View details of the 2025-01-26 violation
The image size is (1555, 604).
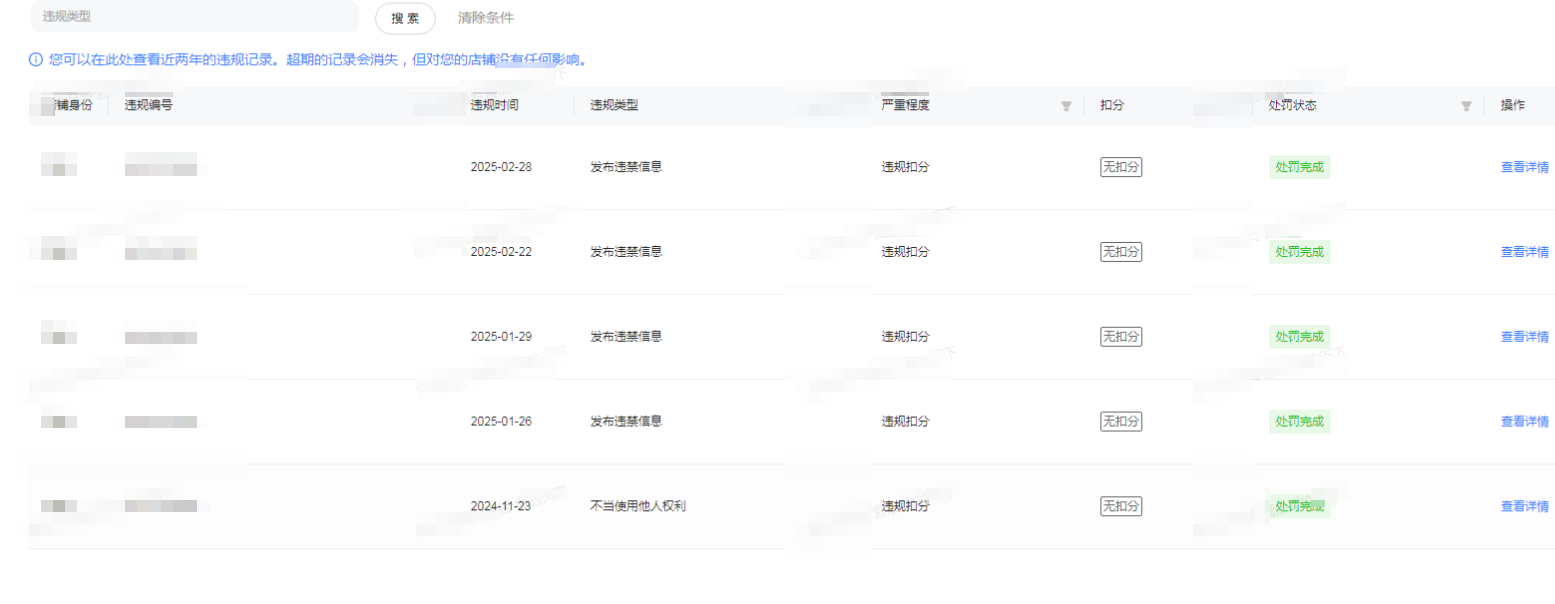1524,422
